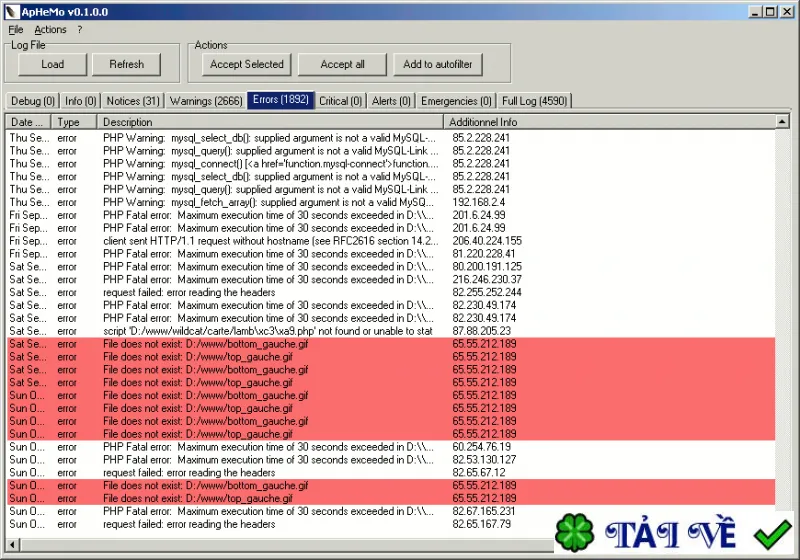The width and height of the screenshot is (800, 560).
Task: Sort by Additionnel Info column header
Action: click(609, 122)
